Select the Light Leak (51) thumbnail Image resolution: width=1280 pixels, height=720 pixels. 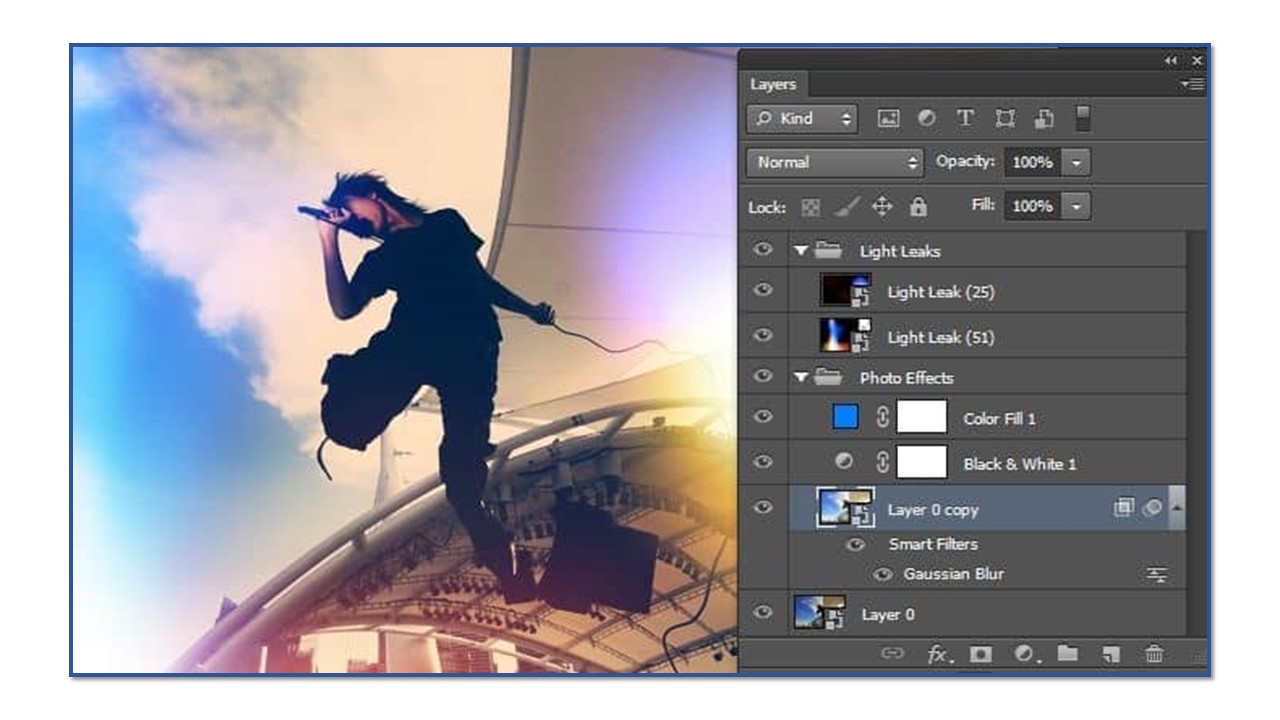pos(845,336)
